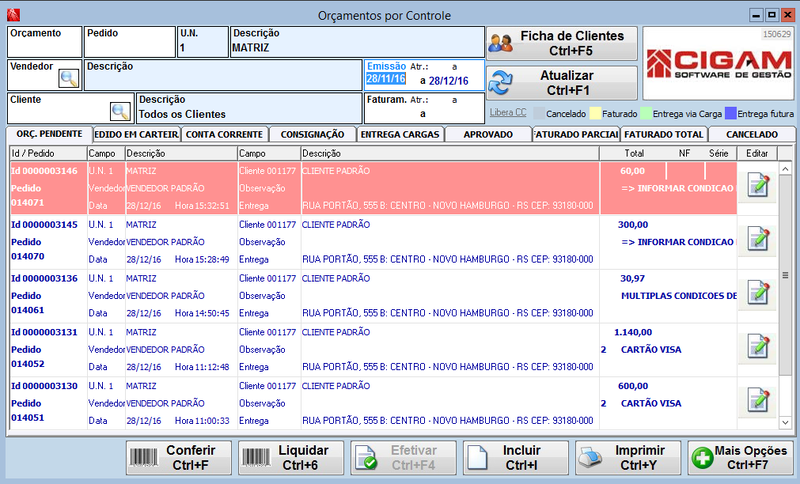Click the Pedido input field
Image resolution: width=800 pixels, height=484 pixels.
click(130, 42)
